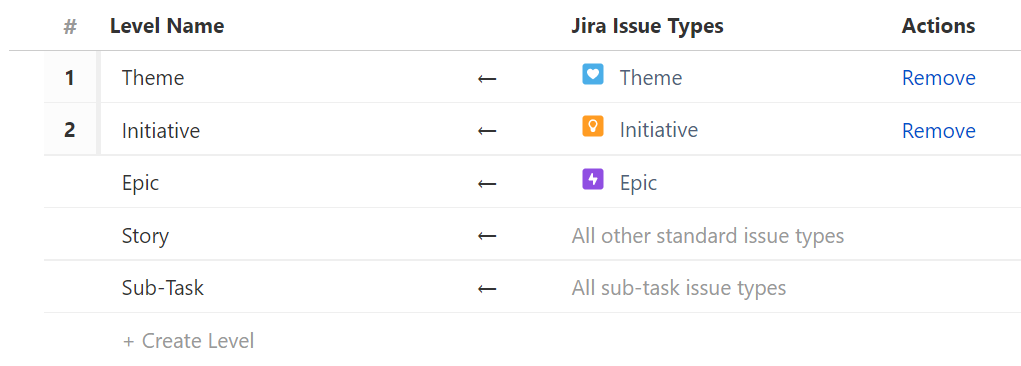Click the Sub-Task level name
Viewport: 1021px width, 366px height.
tap(163, 288)
